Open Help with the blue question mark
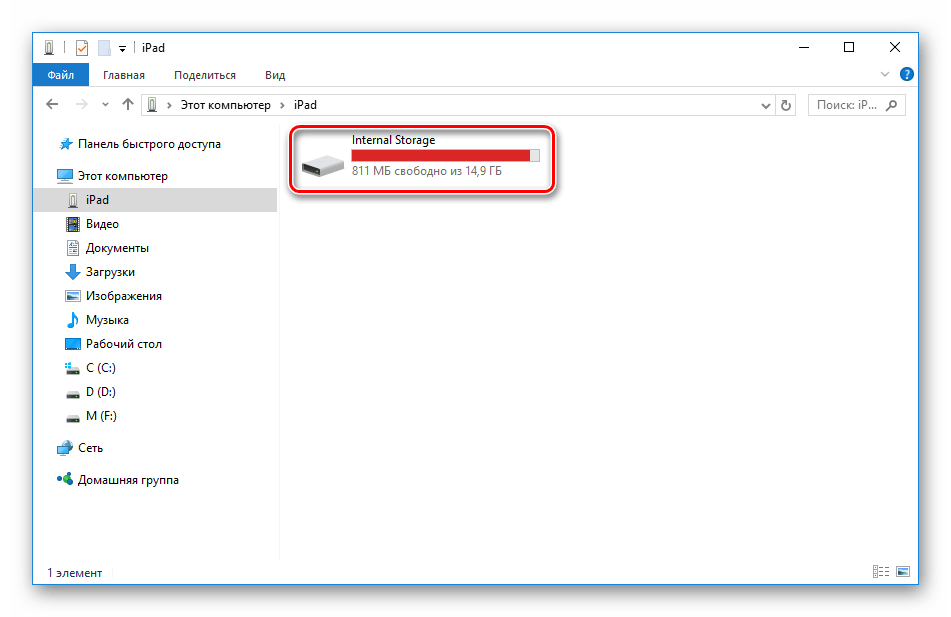The width and height of the screenshot is (951, 617). (906, 75)
